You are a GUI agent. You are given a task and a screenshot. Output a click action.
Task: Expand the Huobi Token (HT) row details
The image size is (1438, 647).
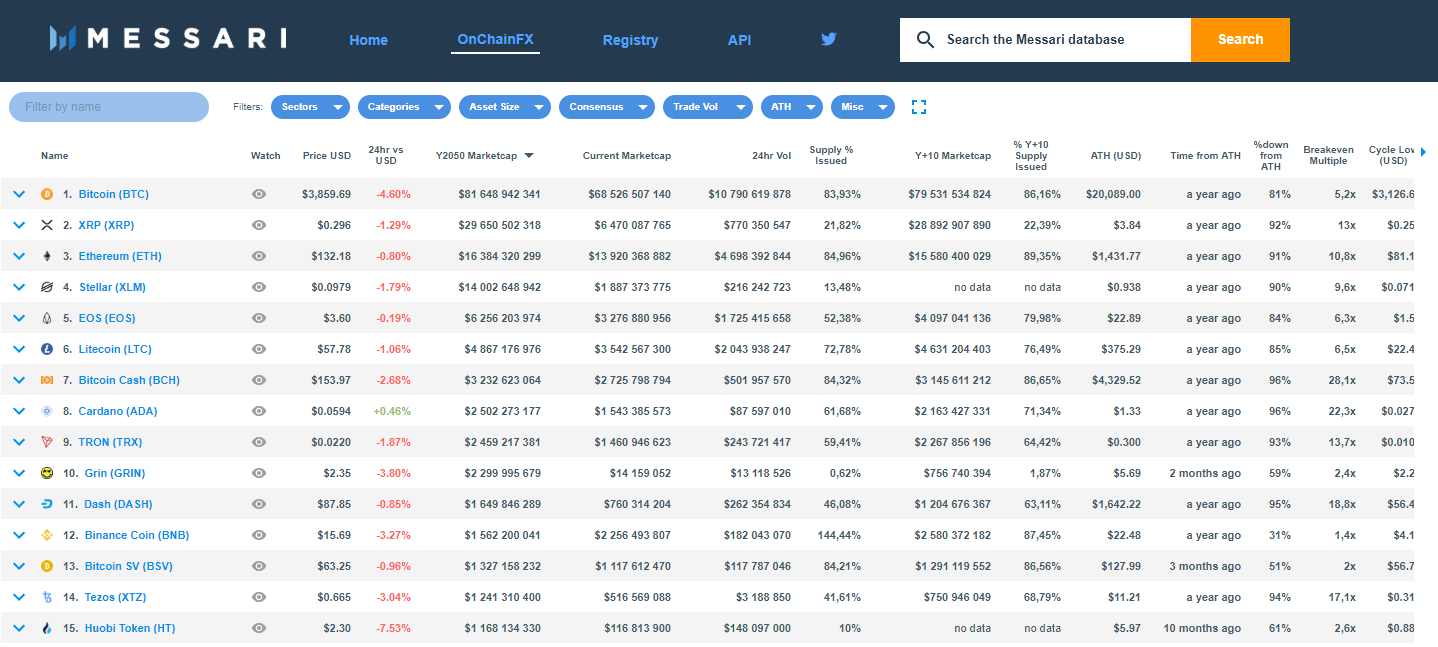click(18, 628)
